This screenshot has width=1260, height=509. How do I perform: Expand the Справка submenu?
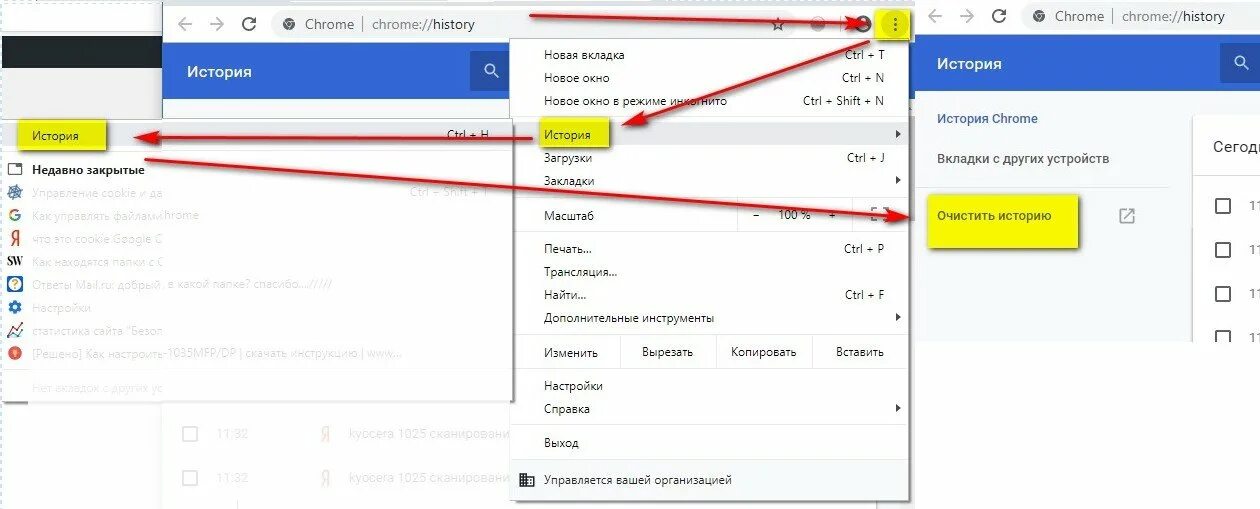tap(898, 409)
